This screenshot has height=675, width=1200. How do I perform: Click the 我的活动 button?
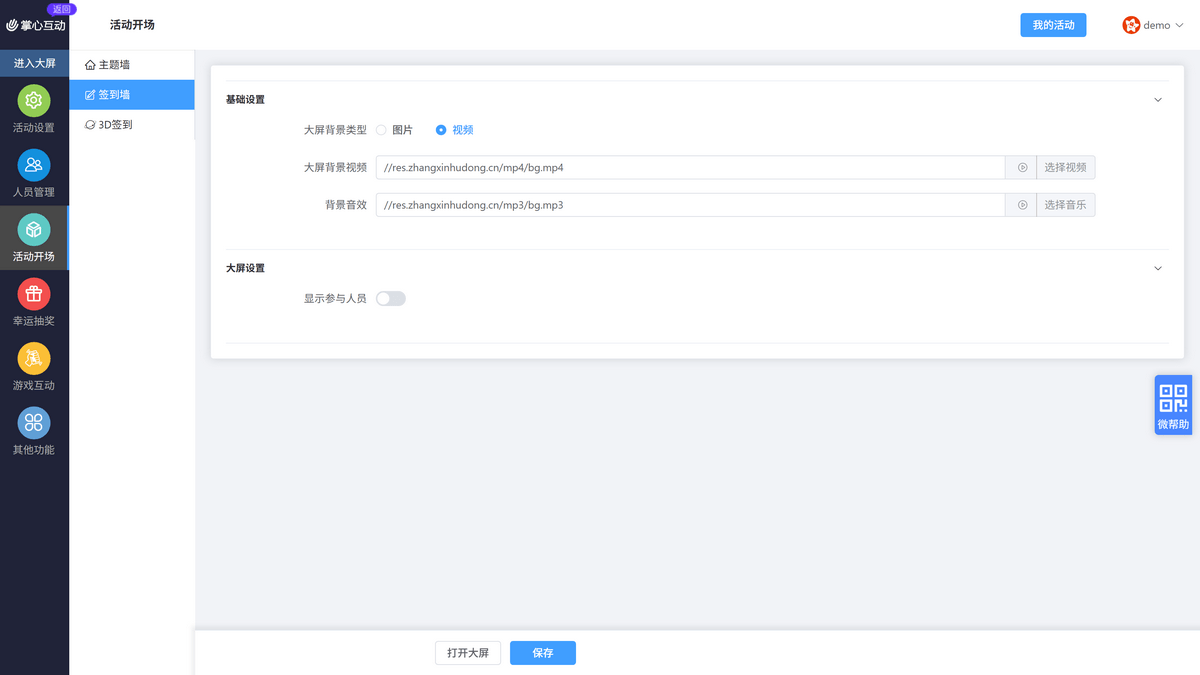click(1053, 25)
